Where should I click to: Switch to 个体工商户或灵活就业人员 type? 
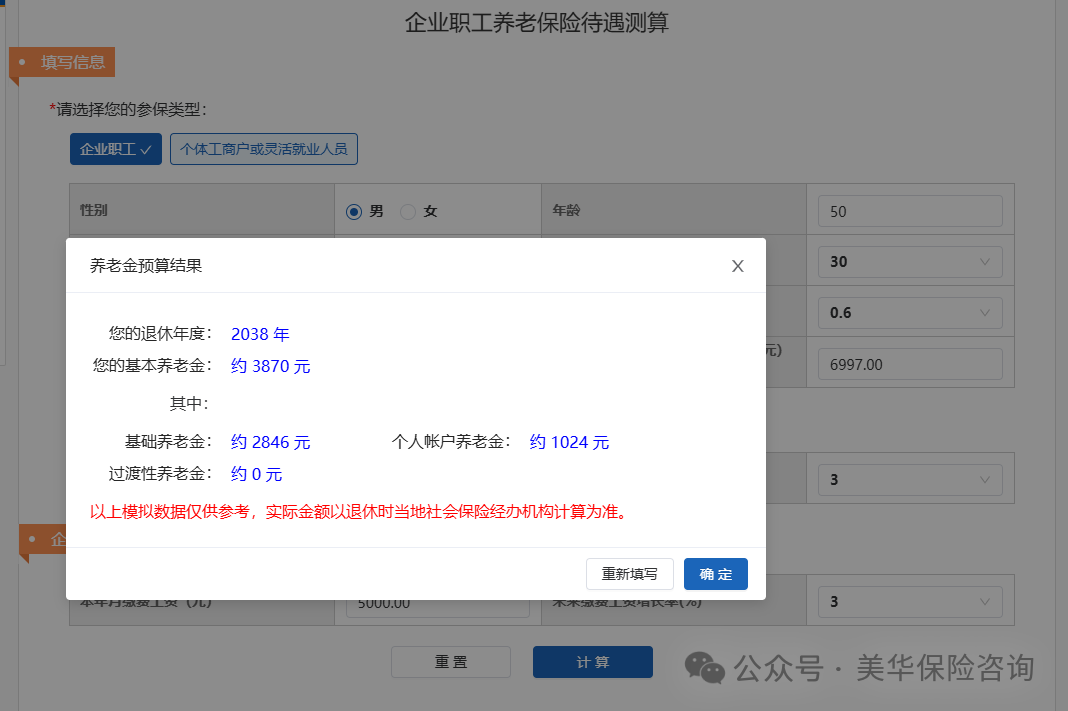(263, 148)
